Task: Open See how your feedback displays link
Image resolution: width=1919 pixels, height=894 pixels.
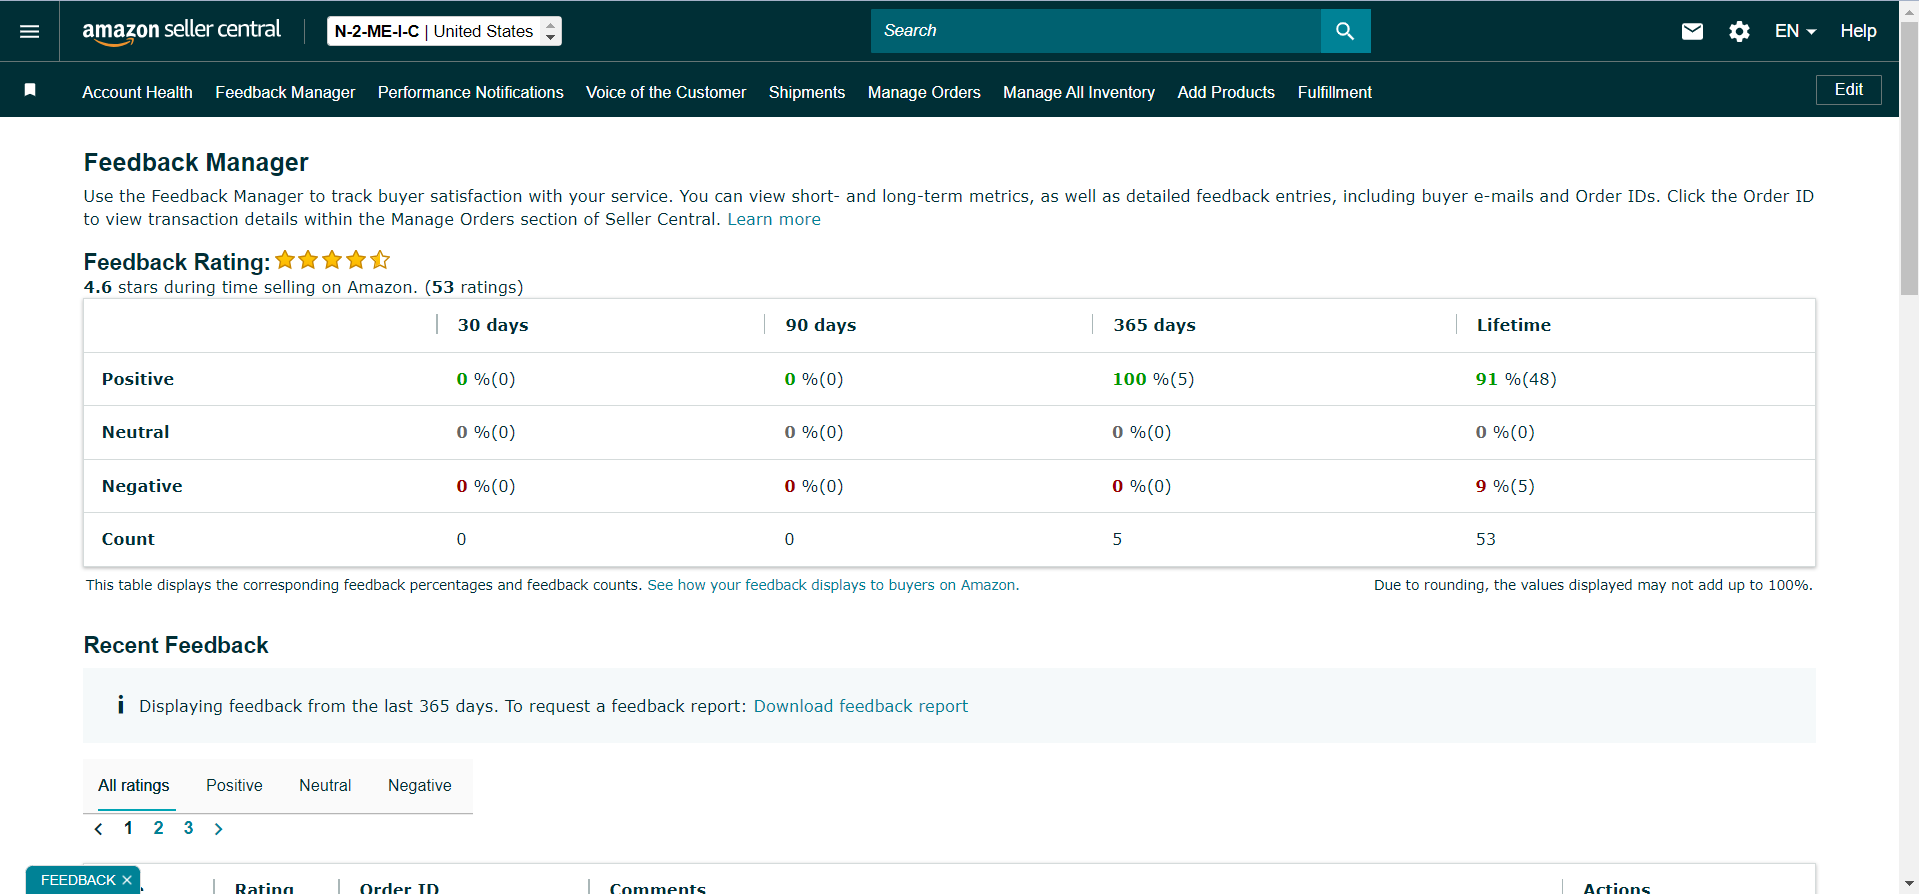Action: pos(833,585)
